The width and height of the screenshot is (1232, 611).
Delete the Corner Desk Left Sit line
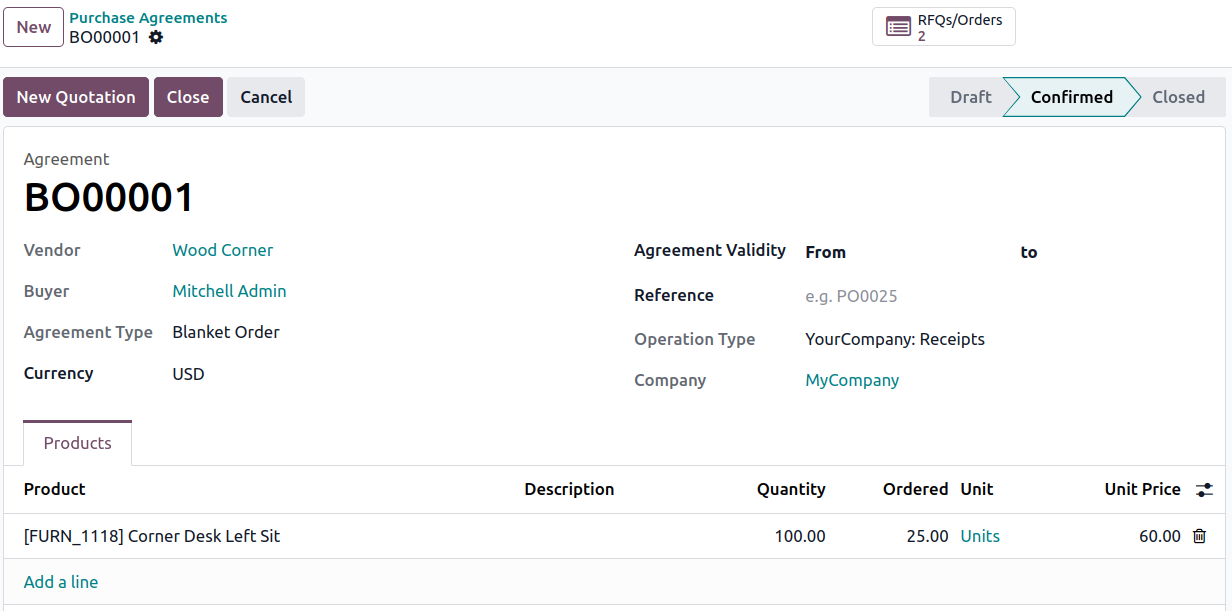click(1199, 536)
